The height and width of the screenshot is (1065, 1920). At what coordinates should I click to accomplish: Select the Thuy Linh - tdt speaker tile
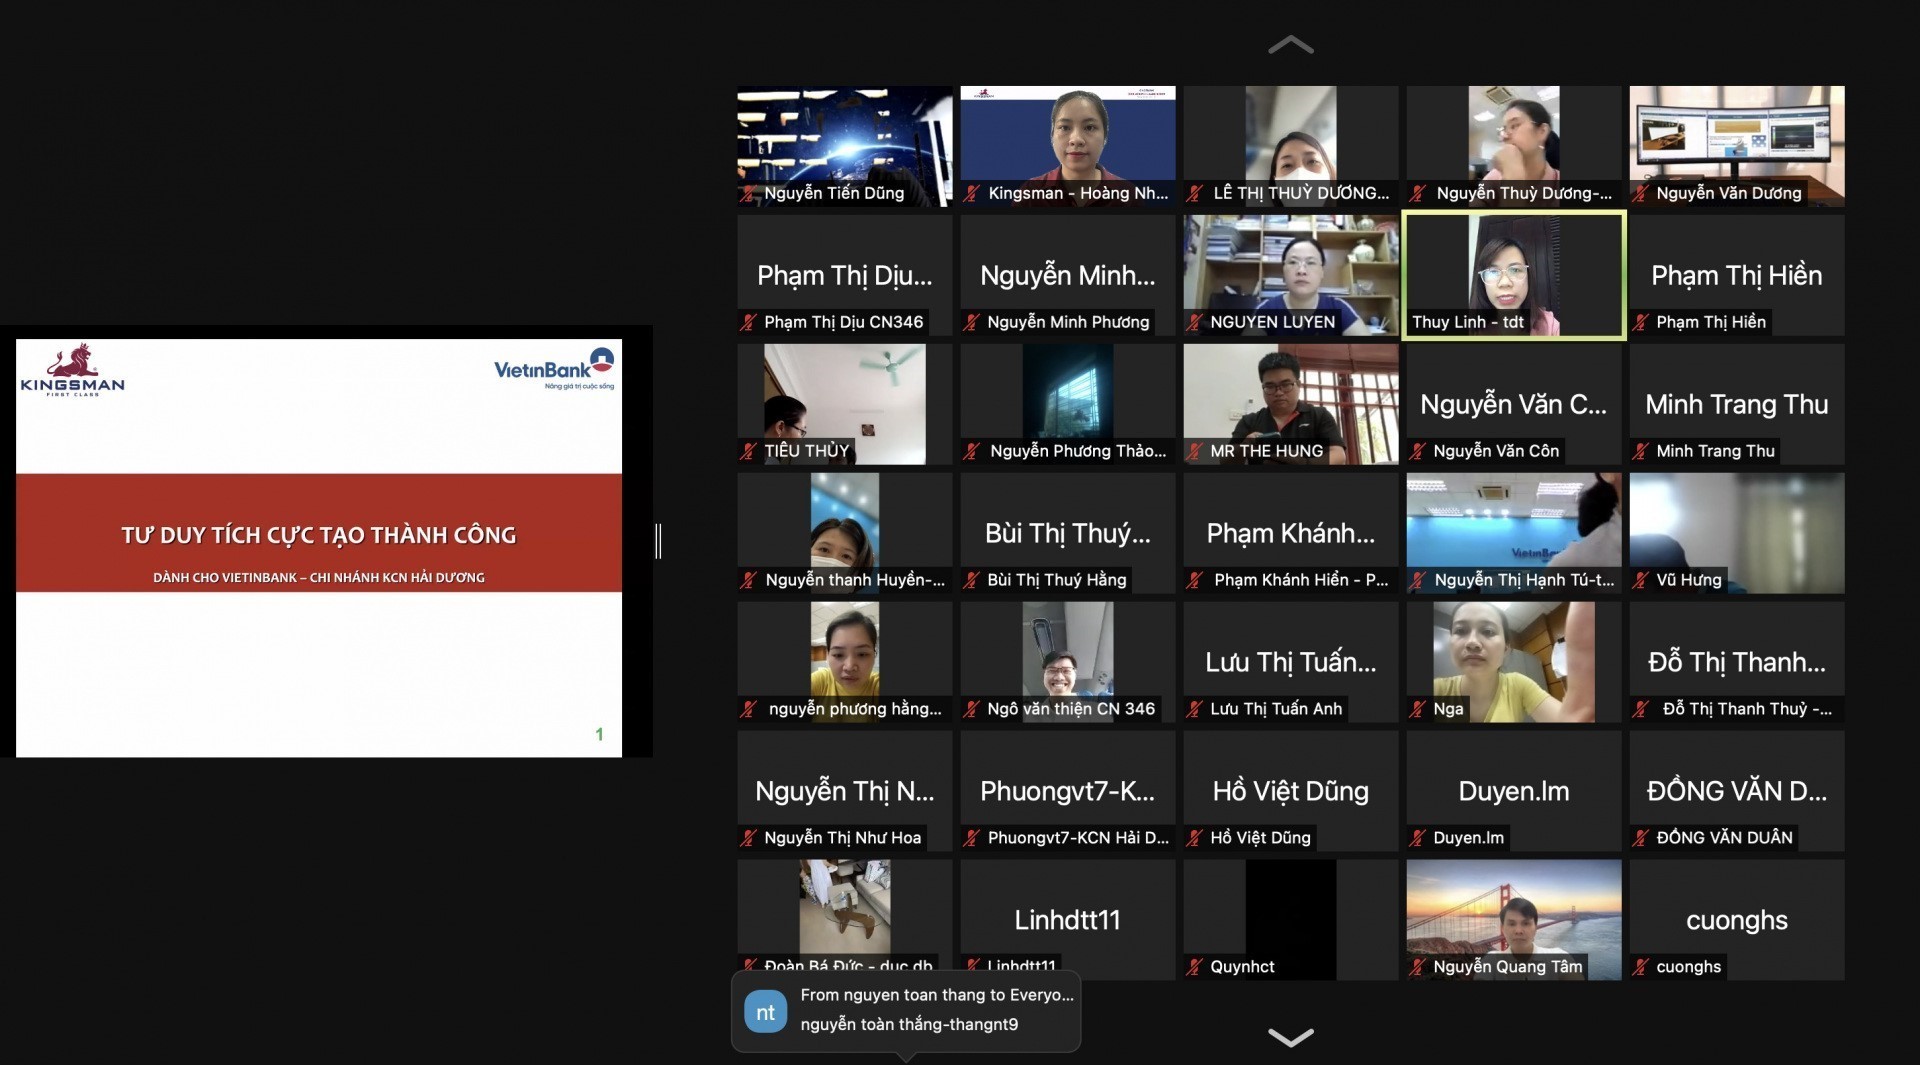[1513, 275]
